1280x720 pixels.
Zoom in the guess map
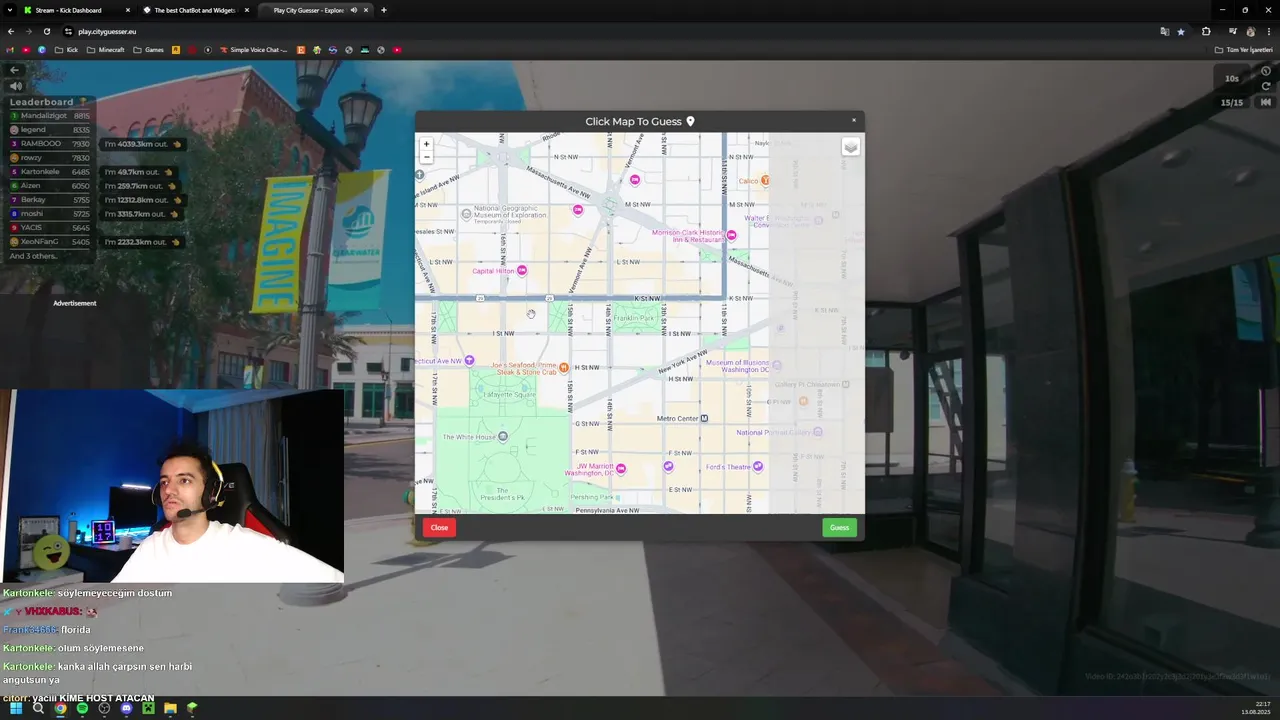coord(426,144)
